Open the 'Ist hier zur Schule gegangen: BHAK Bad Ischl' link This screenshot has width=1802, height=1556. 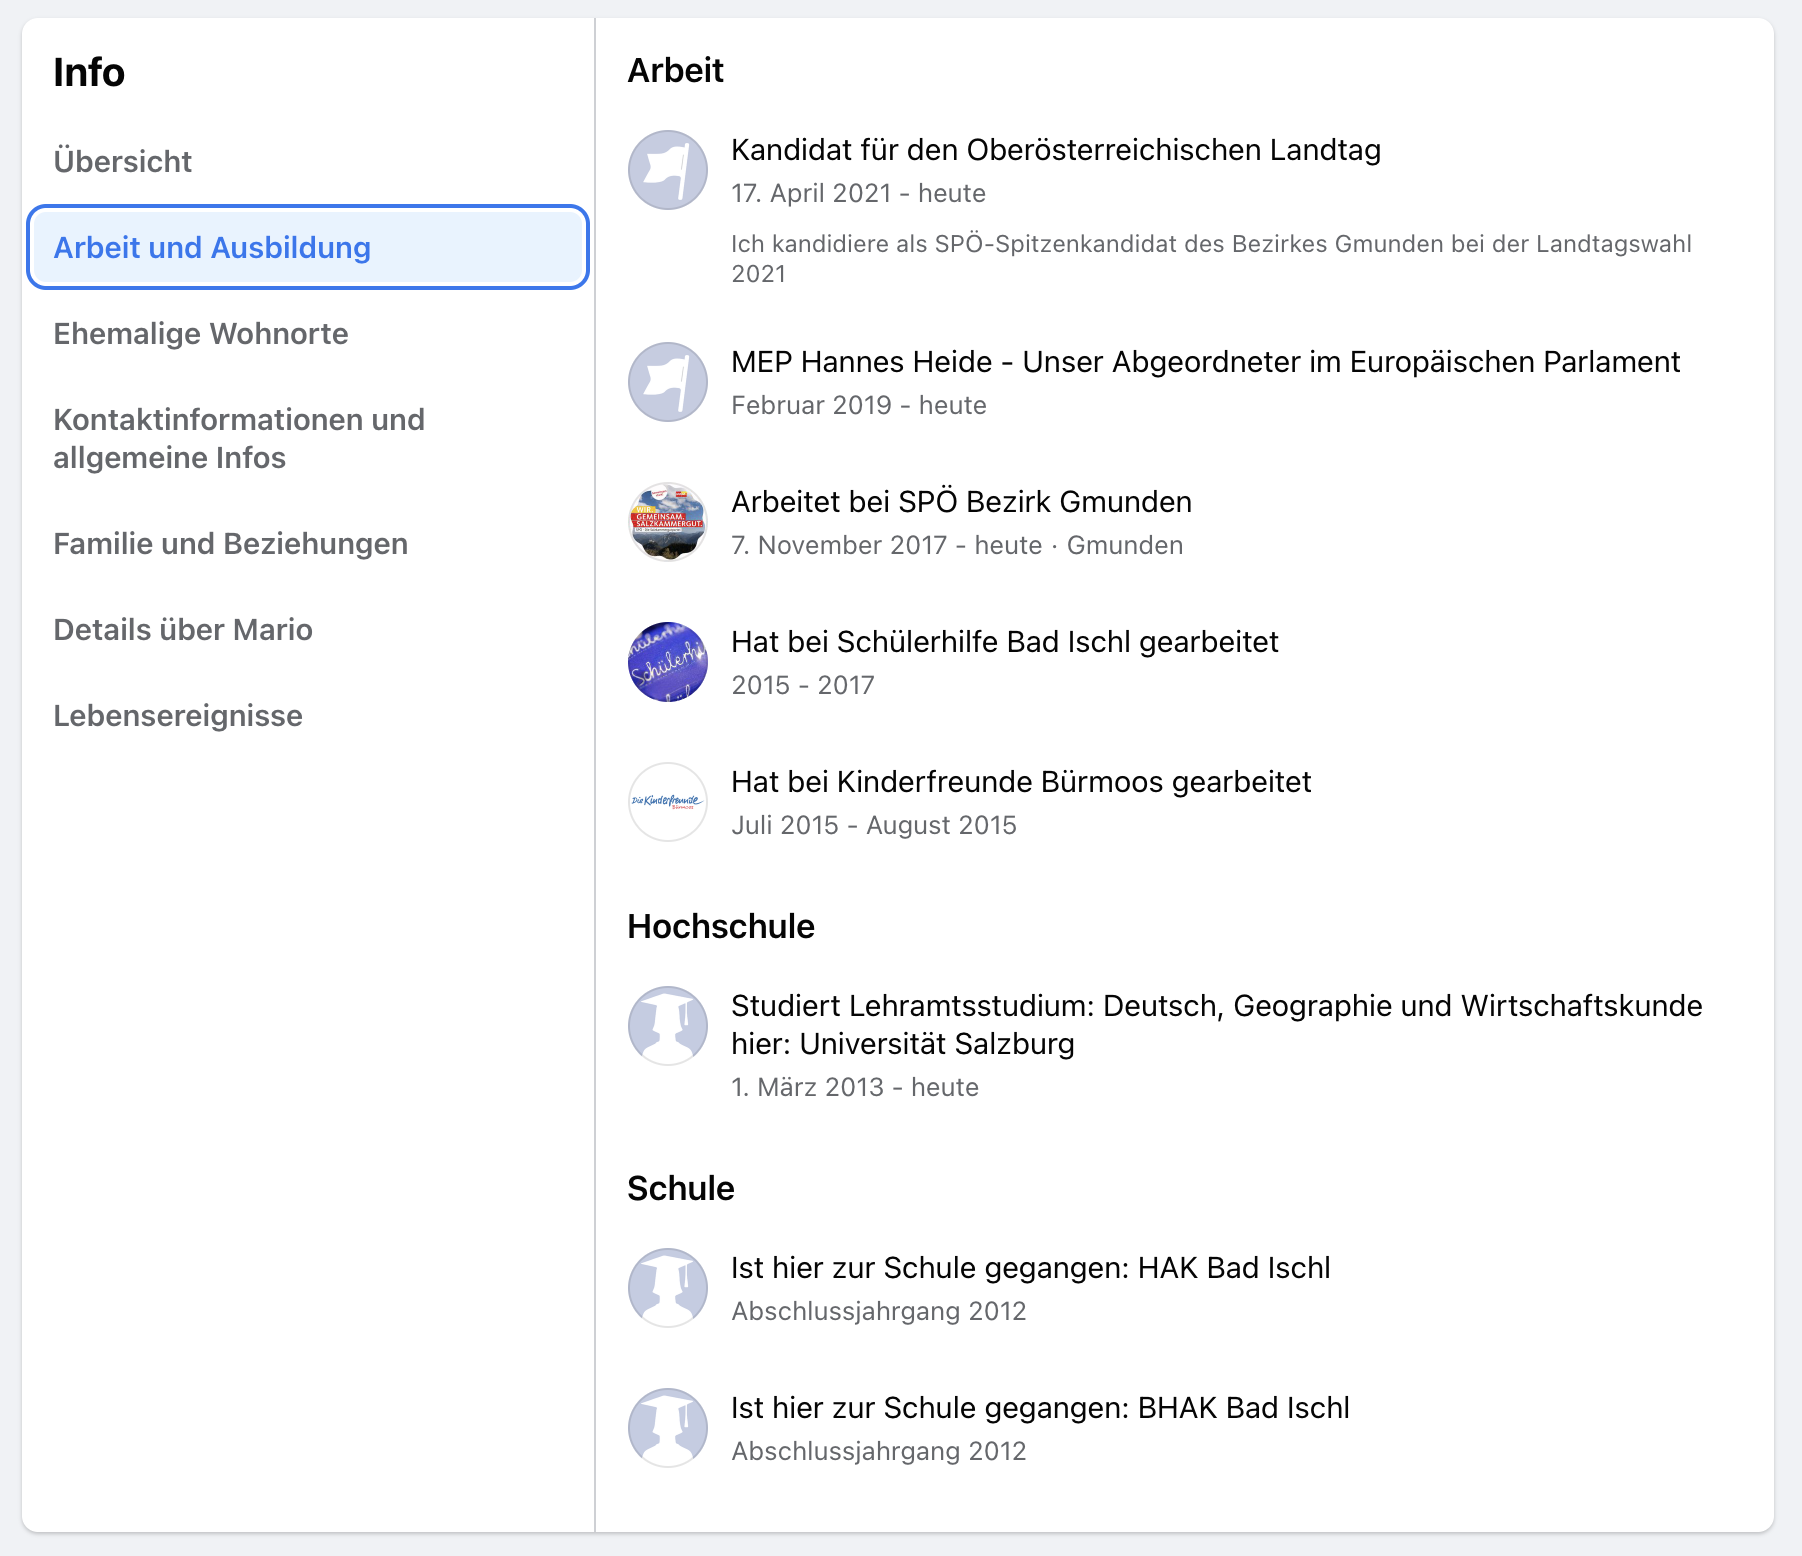1040,1408
